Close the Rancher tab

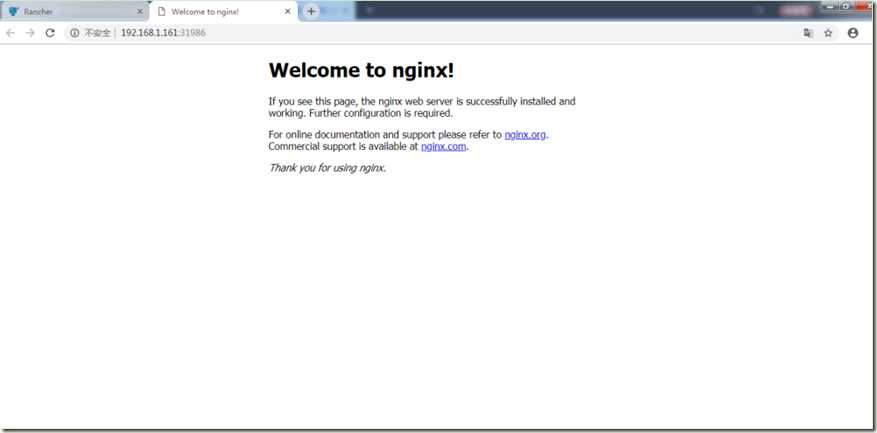(x=140, y=11)
